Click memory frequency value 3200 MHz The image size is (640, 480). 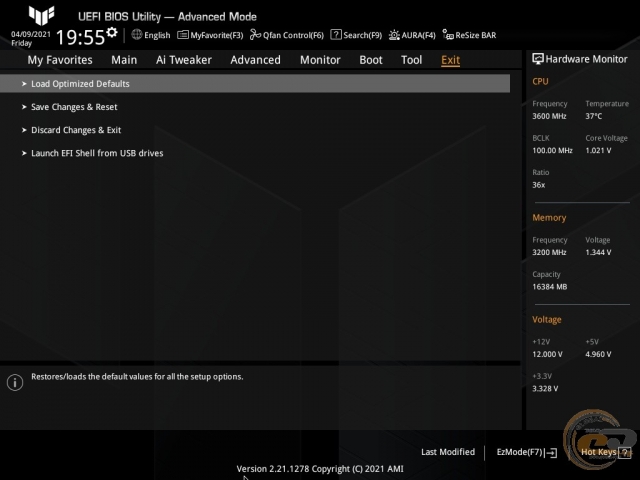tap(549, 252)
